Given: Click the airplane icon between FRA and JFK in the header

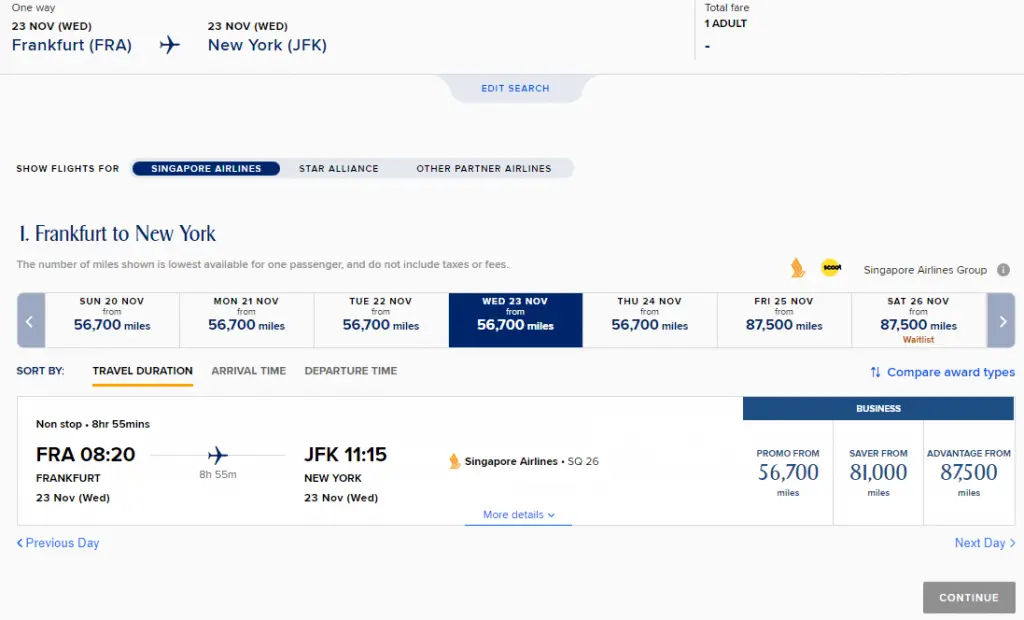Looking at the screenshot, I should pos(170,44).
